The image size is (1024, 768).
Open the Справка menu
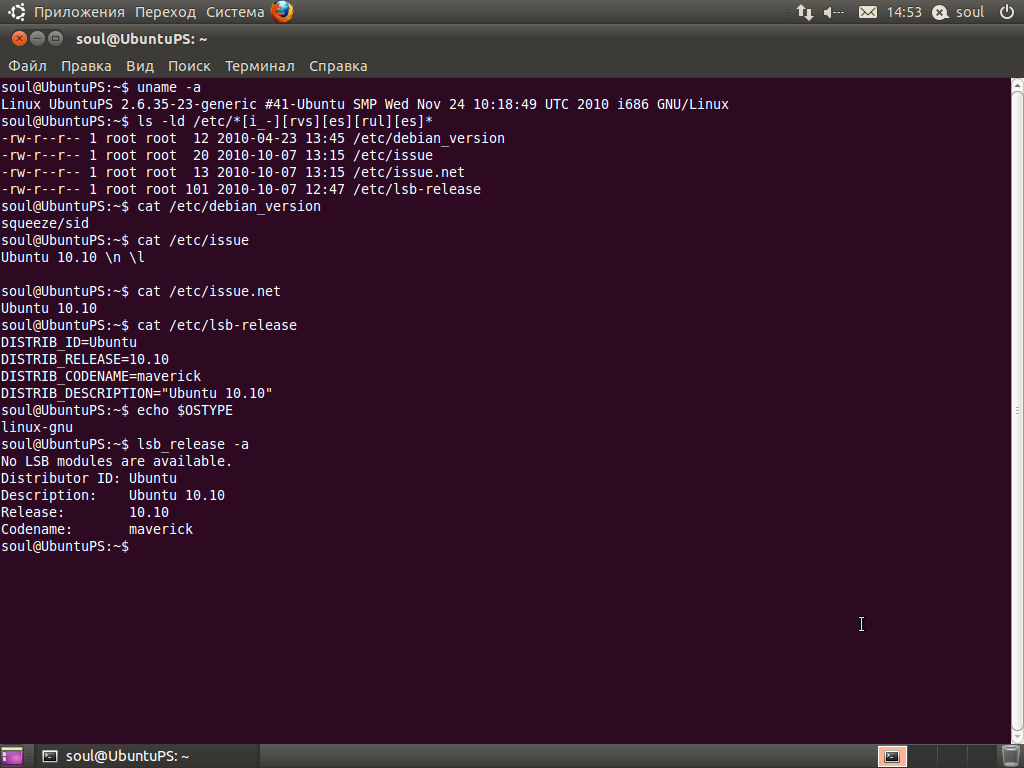pyautogui.click(x=338, y=66)
